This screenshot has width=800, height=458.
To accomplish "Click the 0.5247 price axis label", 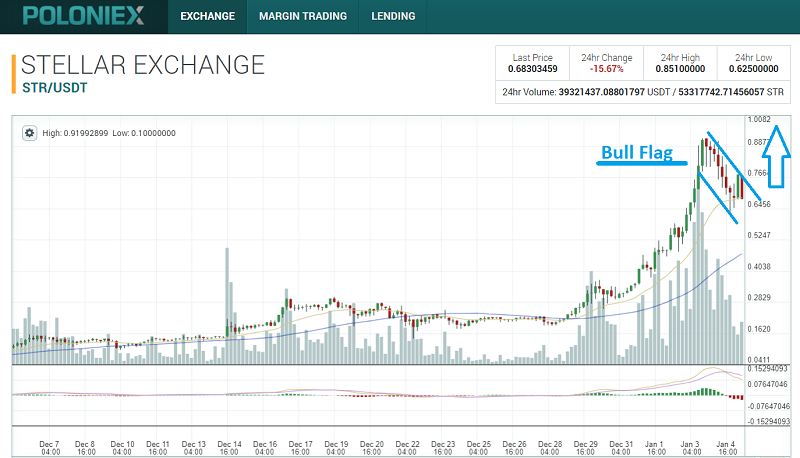I will pyautogui.click(x=759, y=235).
